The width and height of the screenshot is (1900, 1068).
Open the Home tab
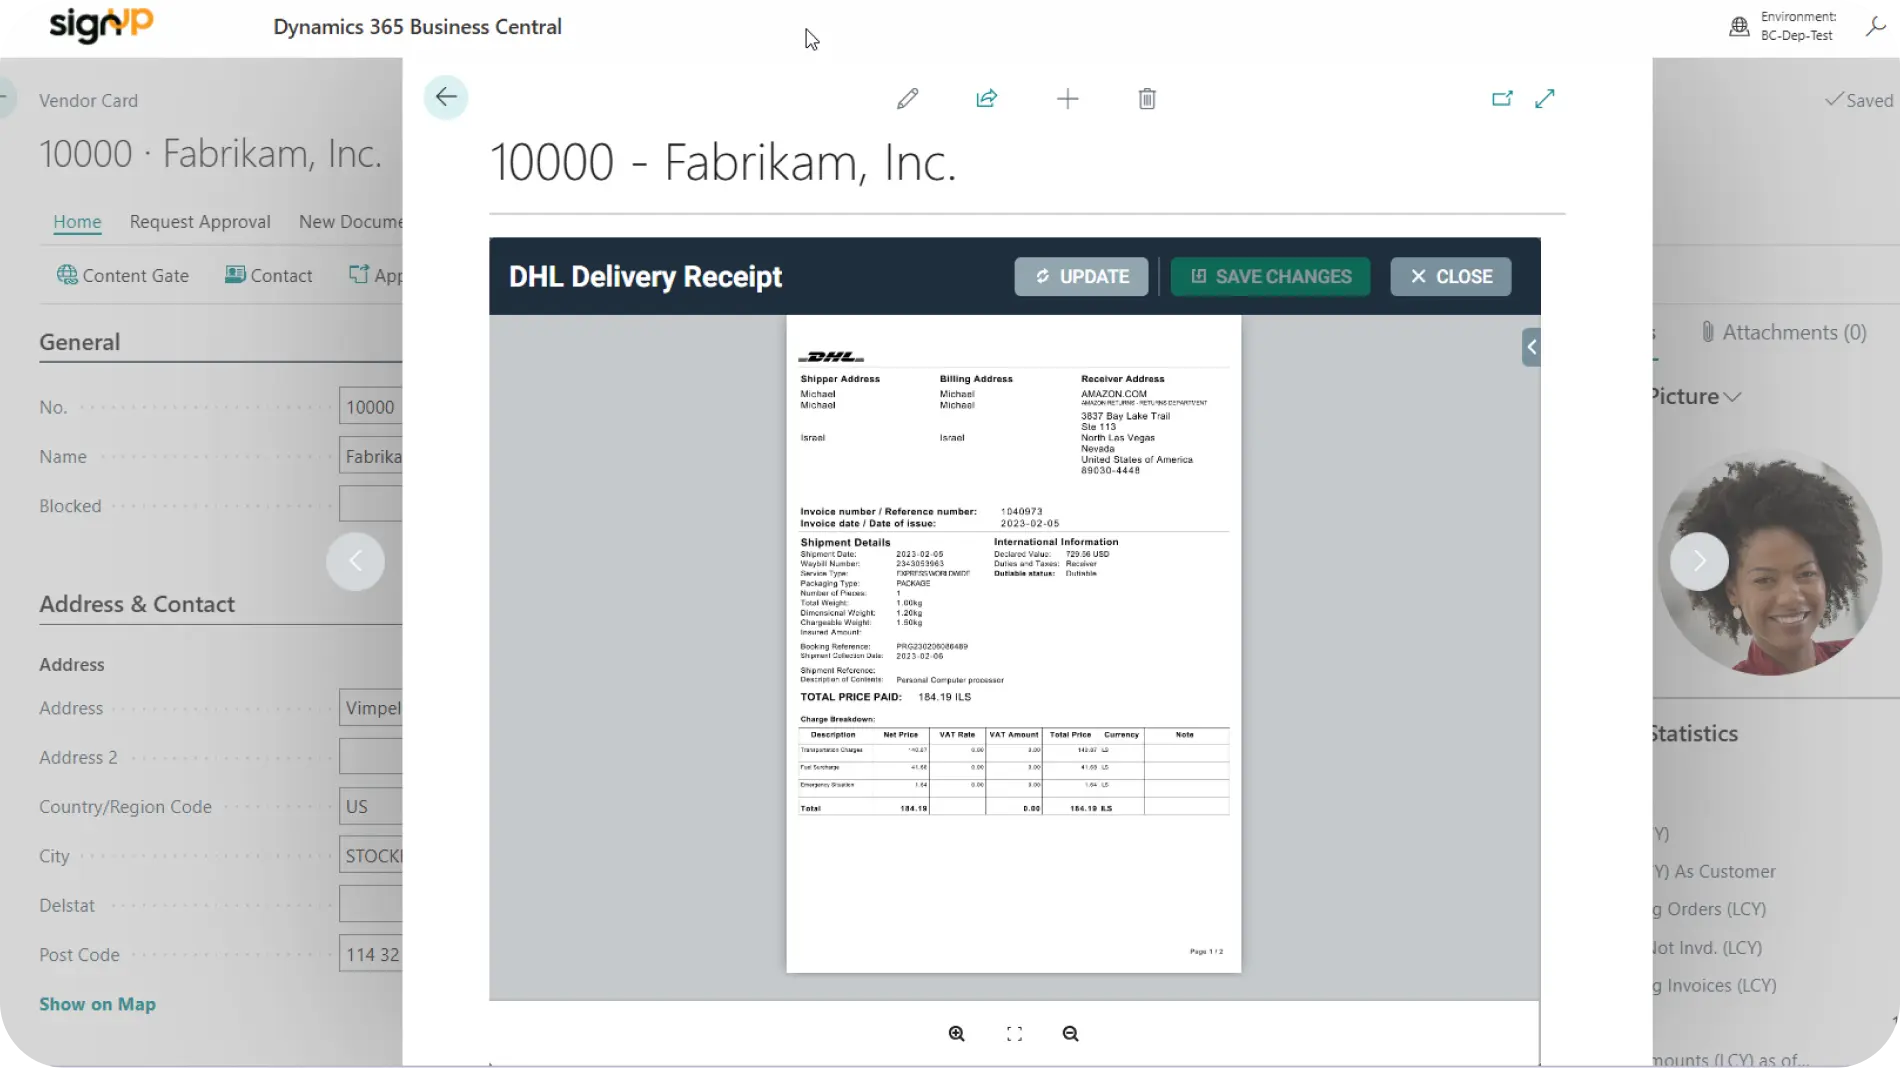77,221
